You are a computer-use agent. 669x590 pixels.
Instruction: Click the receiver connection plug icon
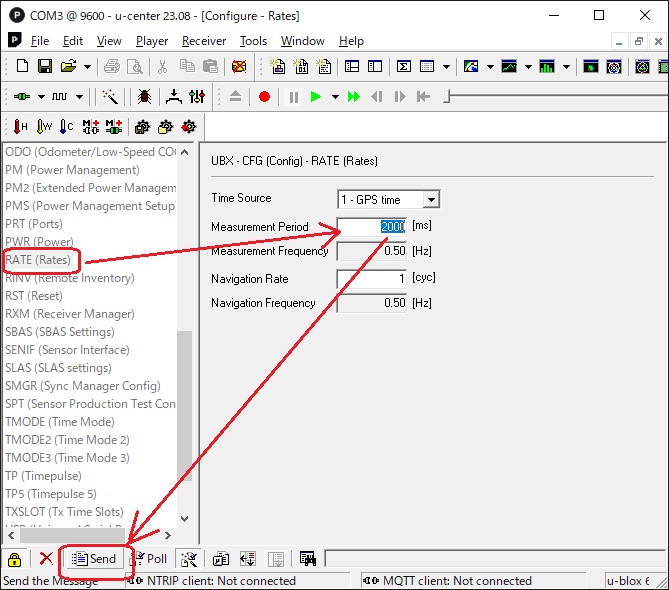pyautogui.click(x=22, y=97)
